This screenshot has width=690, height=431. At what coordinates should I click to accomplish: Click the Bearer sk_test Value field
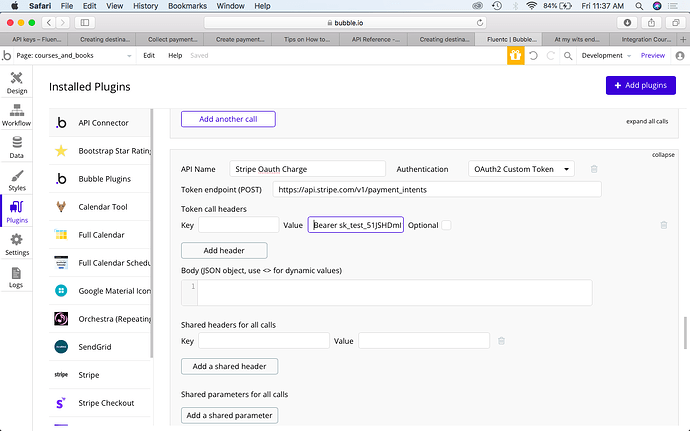click(x=356, y=225)
